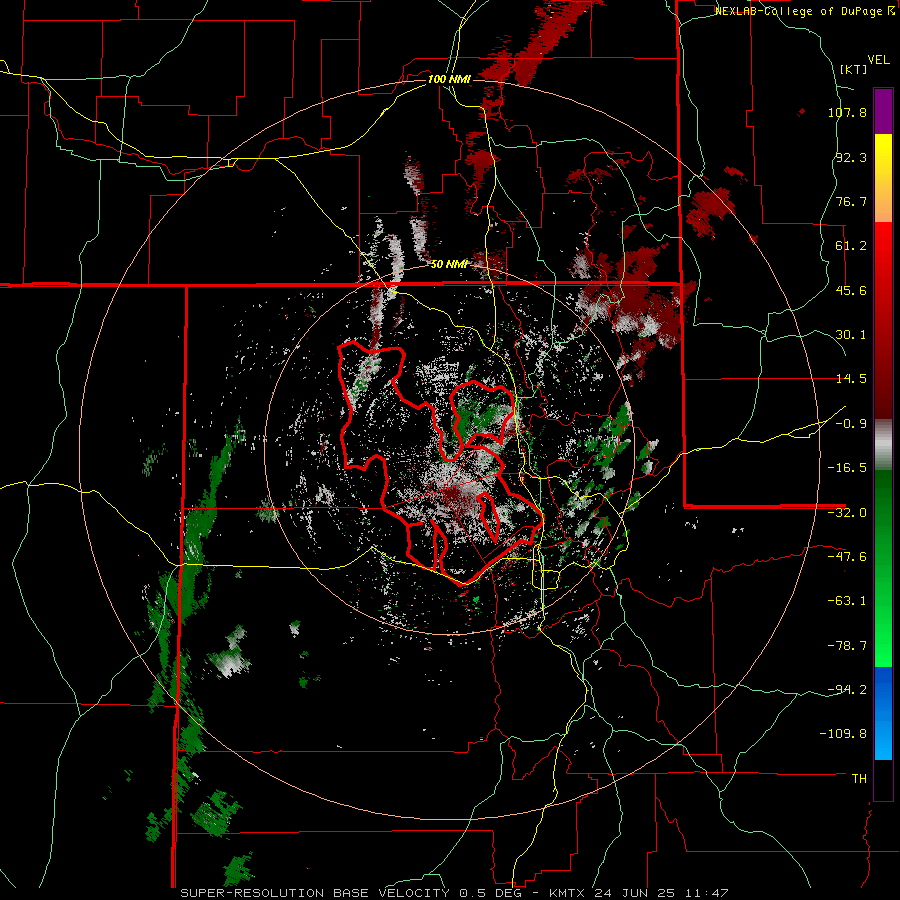Click the 30.1 velocity scale value

(851, 335)
